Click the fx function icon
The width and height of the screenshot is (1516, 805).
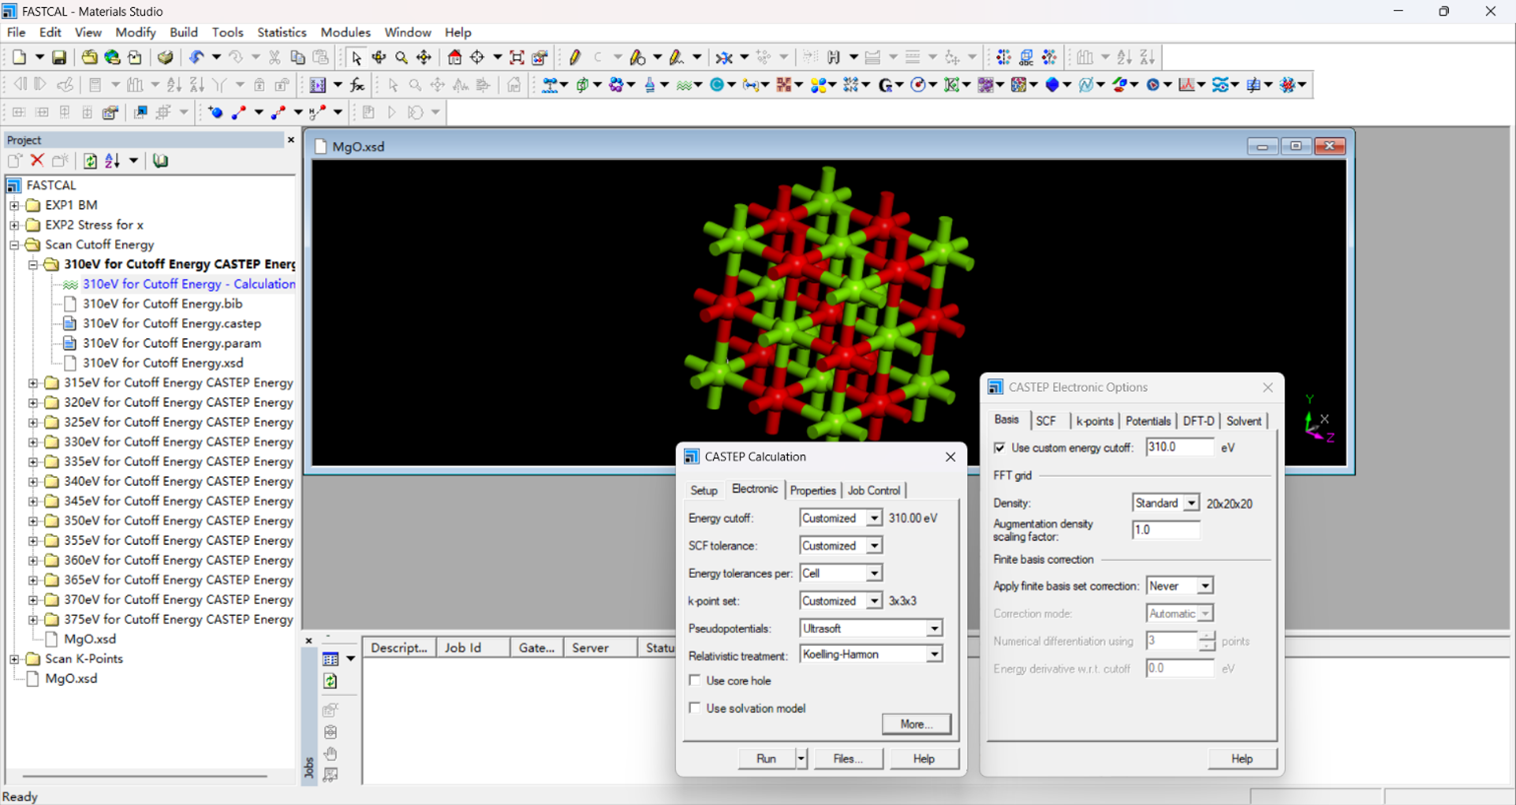[x=357, y=85]
